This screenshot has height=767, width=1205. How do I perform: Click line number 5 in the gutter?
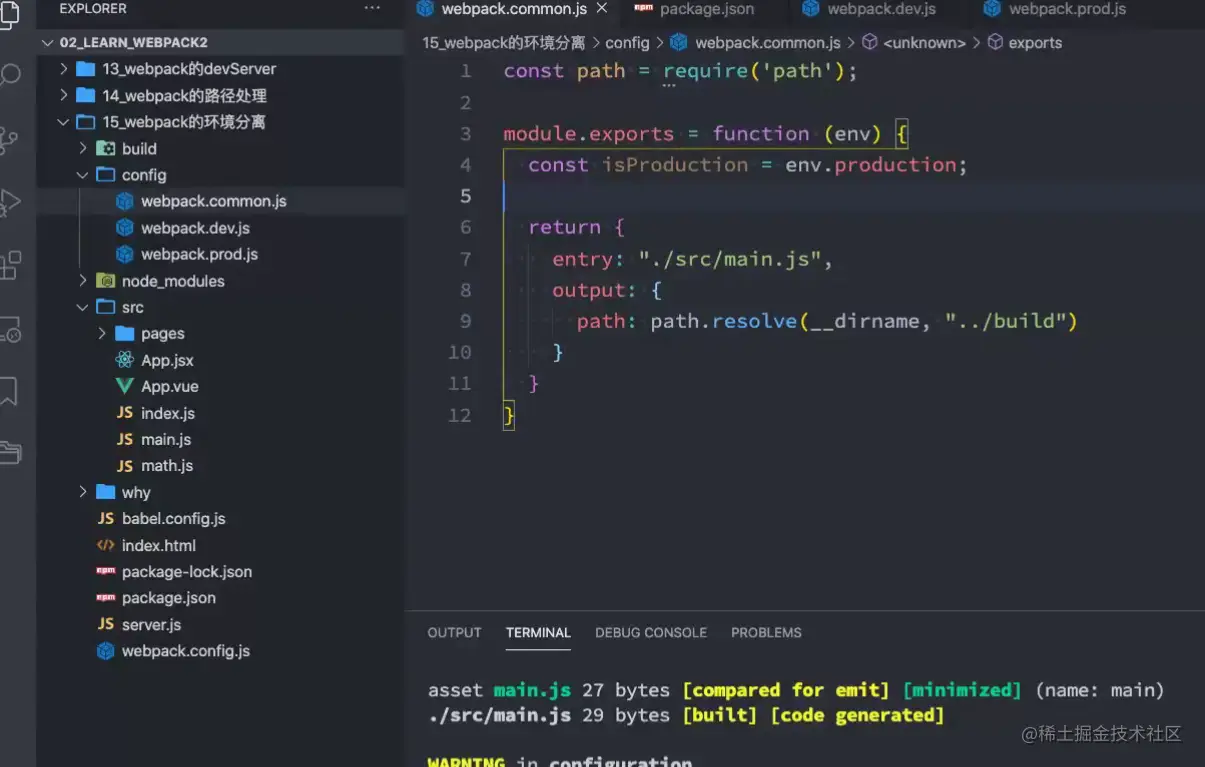[465, 196]
